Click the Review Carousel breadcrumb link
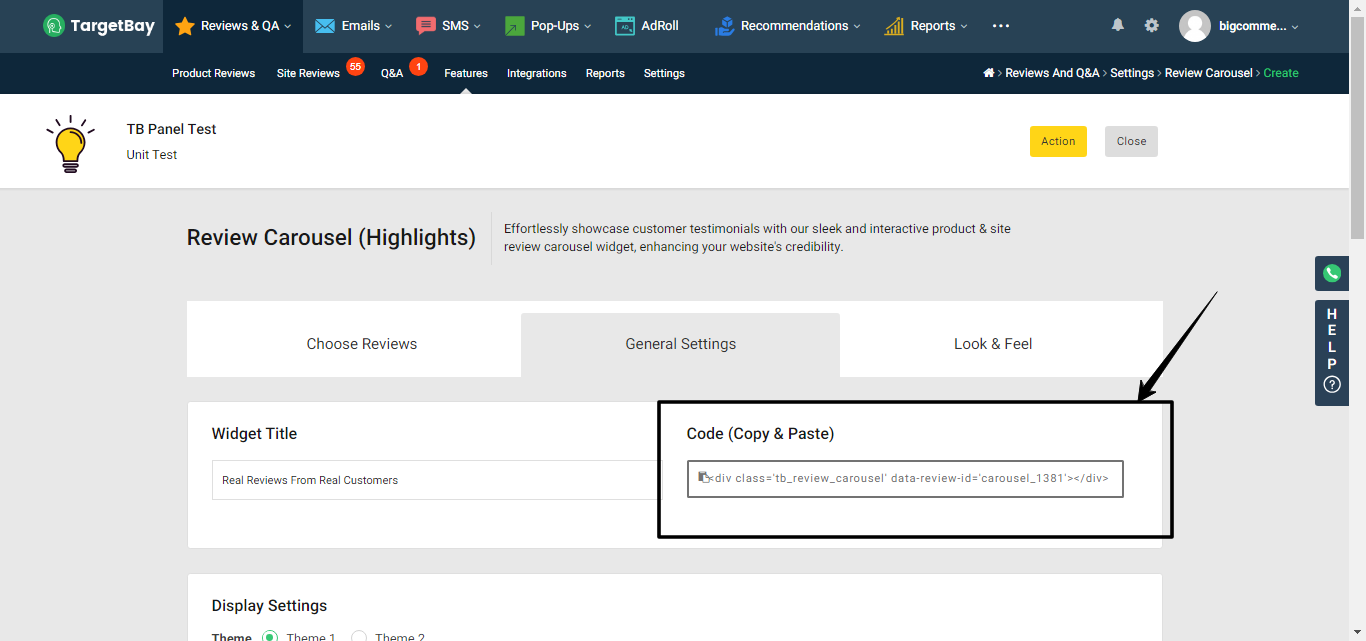 pyautogui.click(x=1208, y=73)
